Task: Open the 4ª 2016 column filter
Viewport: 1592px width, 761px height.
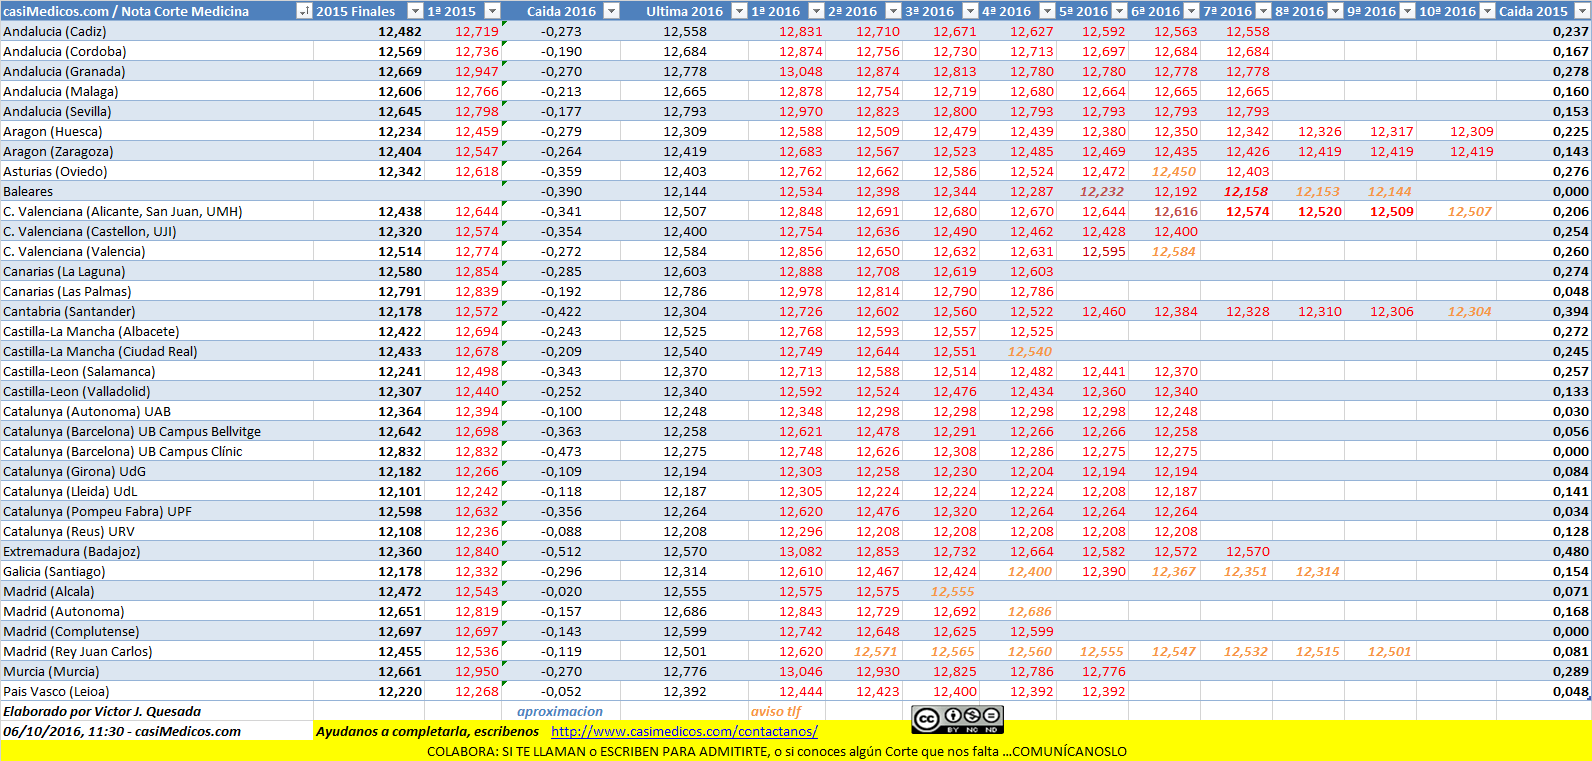Action: pos(1047,11)
